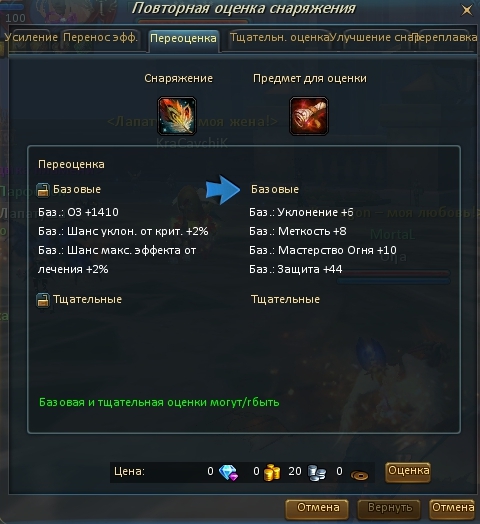Click the blue arrow between stat columns
Image resolution: width=480 pixels, height=524 pixels.
[223, 189]
